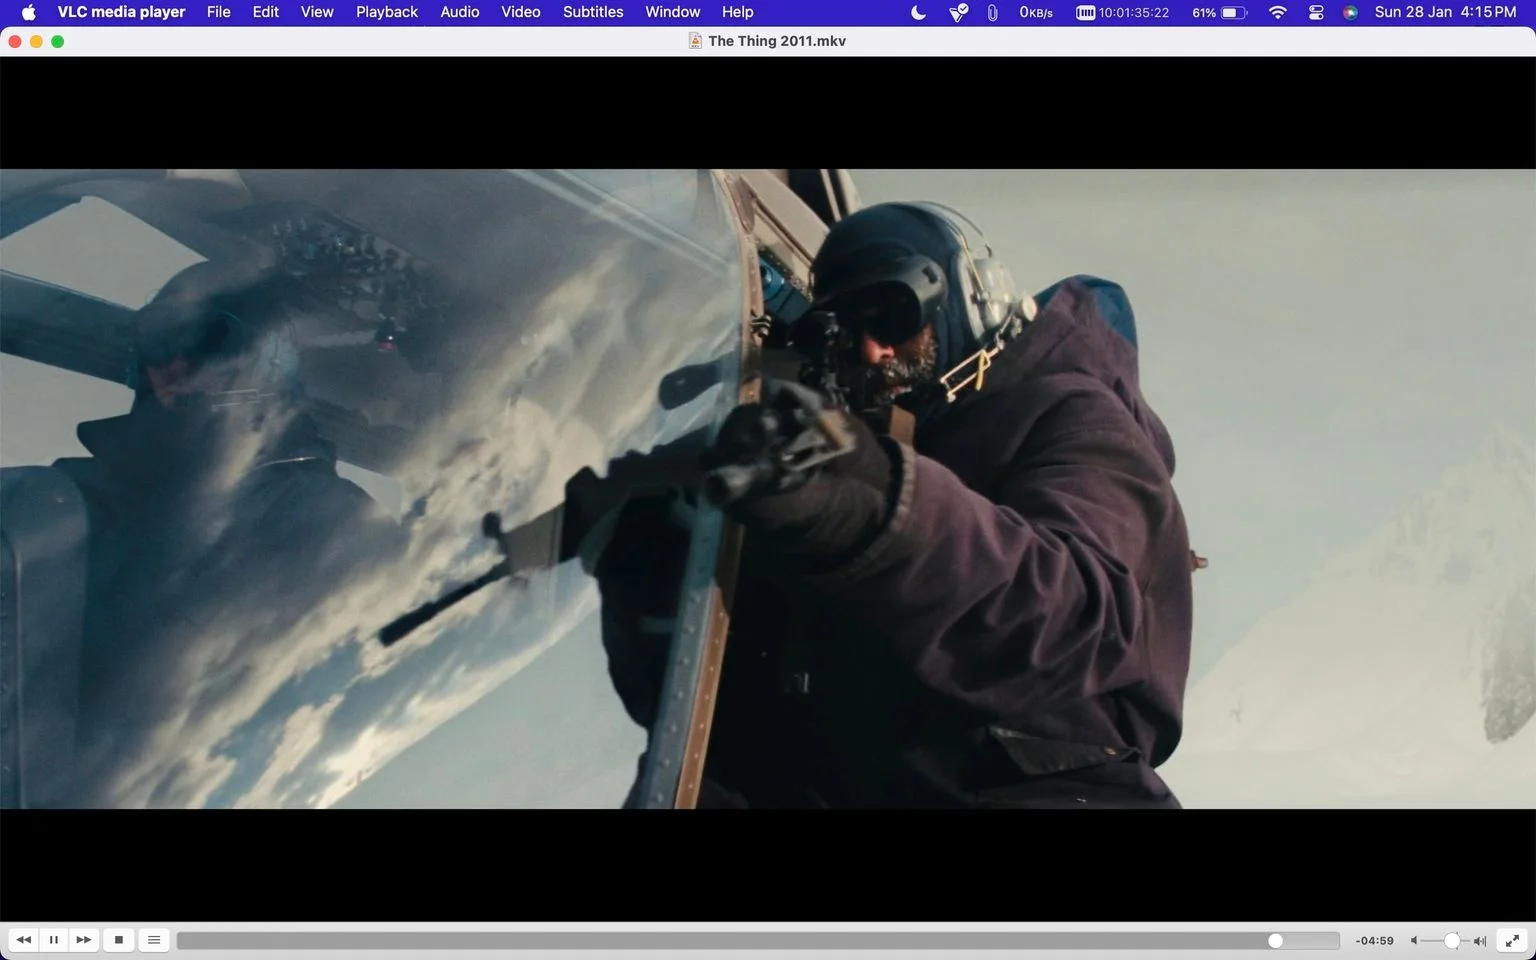Toggle fullscreen mode
This screenshot has height=960, width=1536.
click(x=1512, y=940)
